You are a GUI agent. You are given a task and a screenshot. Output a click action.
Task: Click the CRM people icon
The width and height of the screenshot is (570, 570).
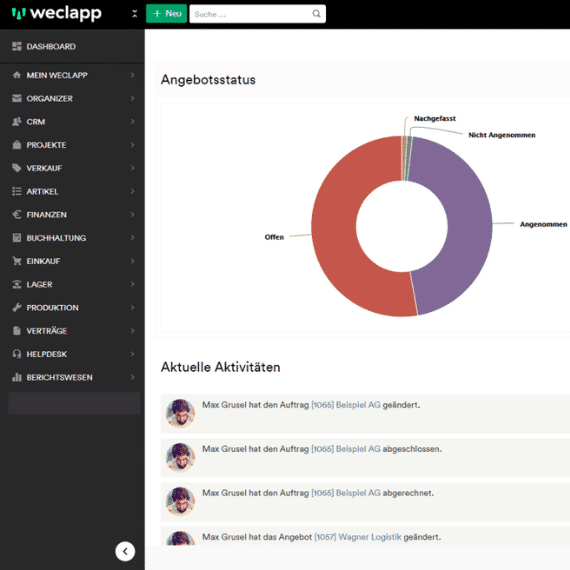(x=17, y=121)
